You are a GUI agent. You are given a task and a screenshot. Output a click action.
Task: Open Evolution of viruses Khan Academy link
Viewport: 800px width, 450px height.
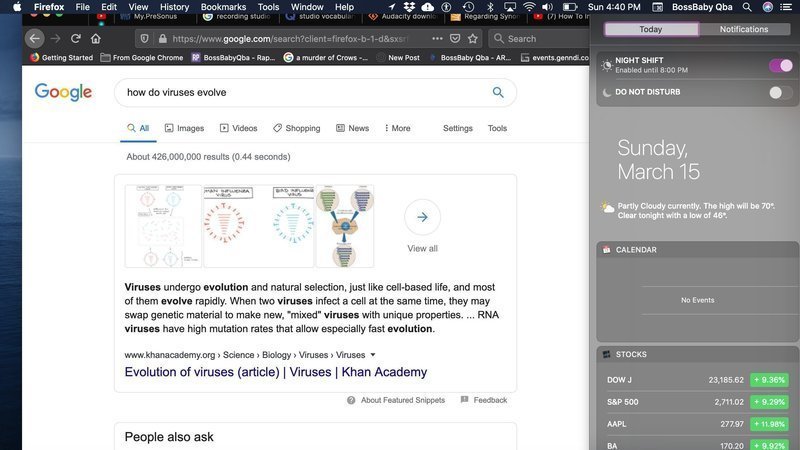275,372
